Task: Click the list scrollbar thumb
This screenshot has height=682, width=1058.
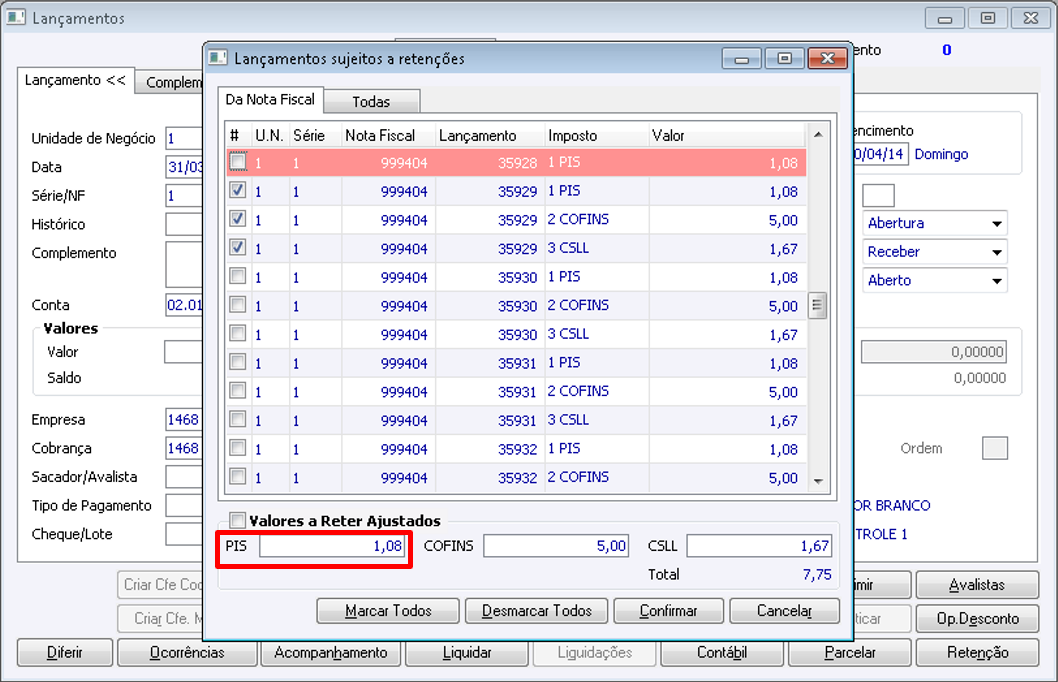Action: coord(818,306)
